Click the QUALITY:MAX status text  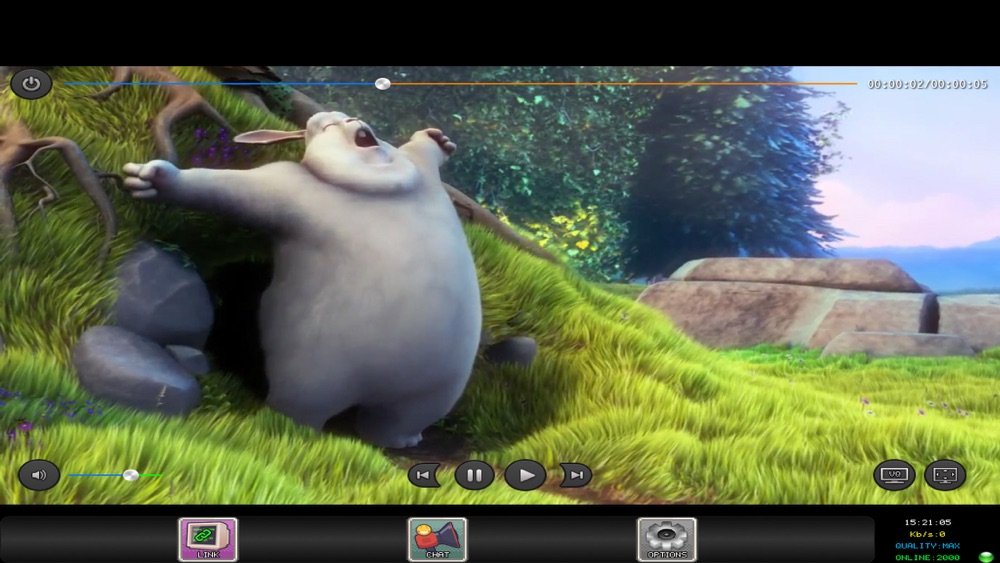coord(927,546)
